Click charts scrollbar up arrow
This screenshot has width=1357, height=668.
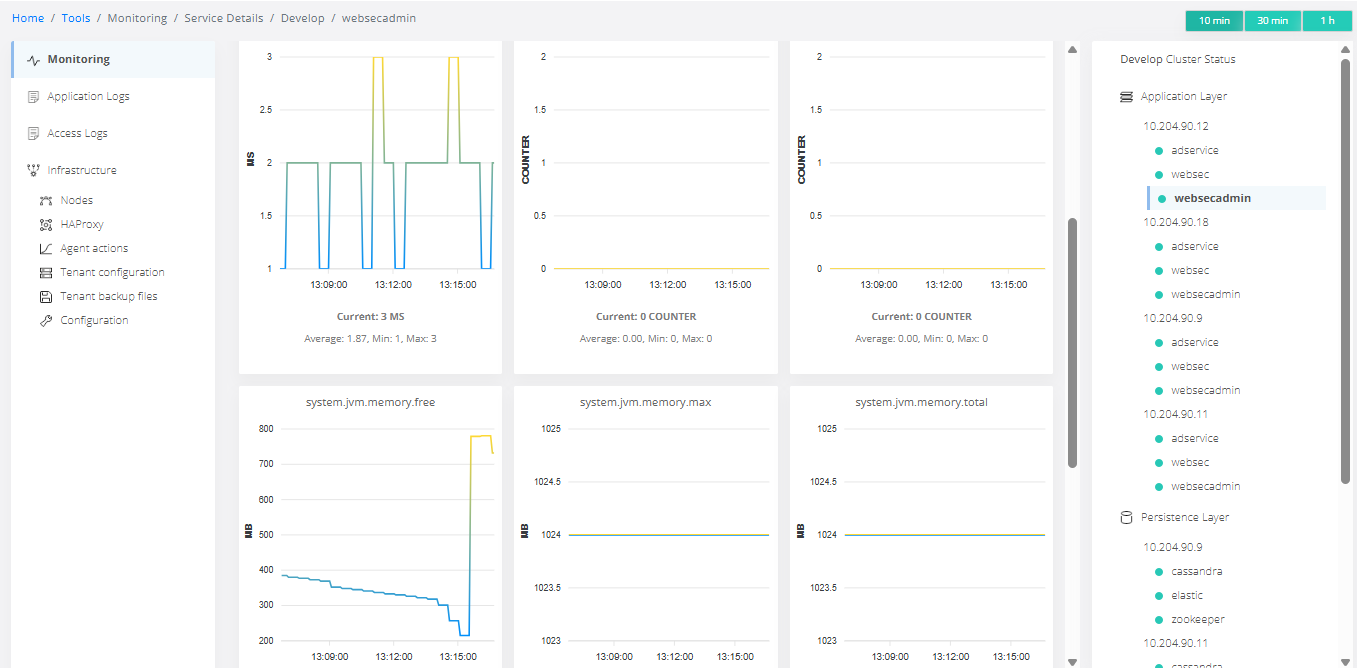pos(1072,49)
